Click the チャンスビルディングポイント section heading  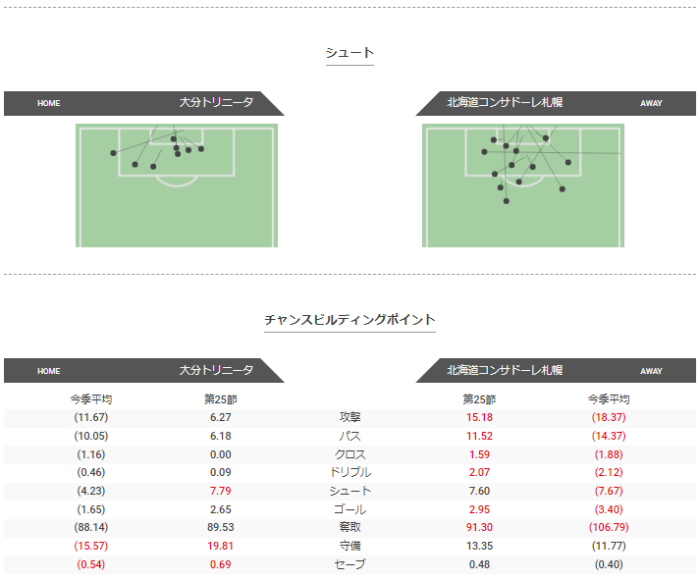click(350, 320)
